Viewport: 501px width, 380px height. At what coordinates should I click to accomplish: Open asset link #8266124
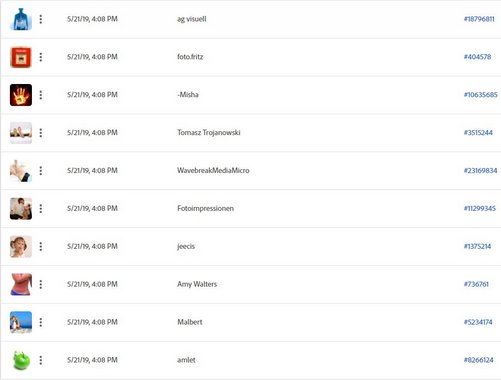click(478, 360)
